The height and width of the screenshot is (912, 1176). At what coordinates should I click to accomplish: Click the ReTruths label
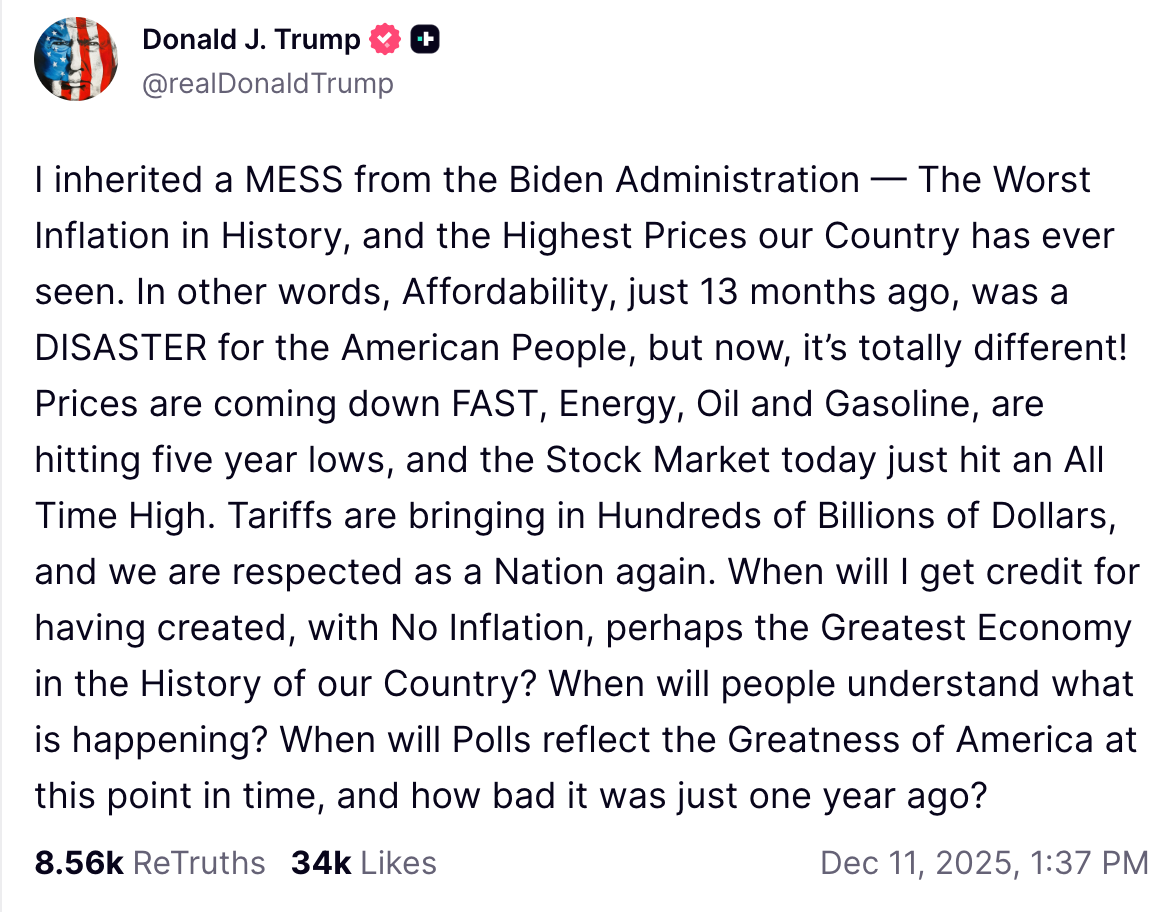click(x=199, y=863)
